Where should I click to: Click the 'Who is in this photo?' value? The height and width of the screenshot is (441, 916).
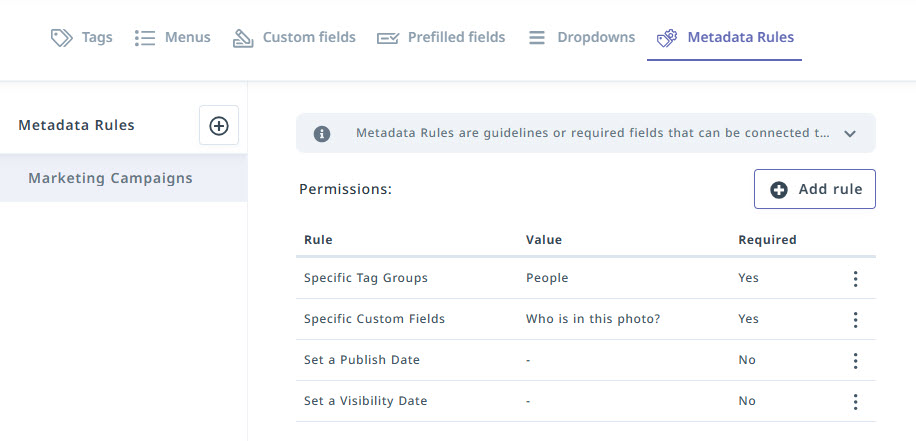[592, 319]
